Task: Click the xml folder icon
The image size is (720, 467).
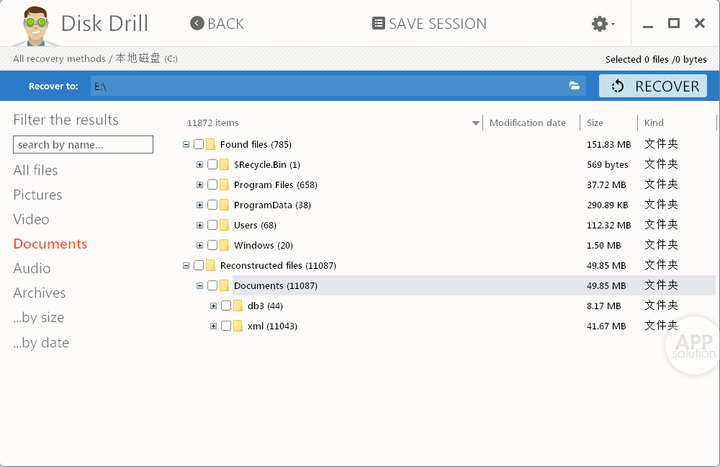Action: pos(238,326)
